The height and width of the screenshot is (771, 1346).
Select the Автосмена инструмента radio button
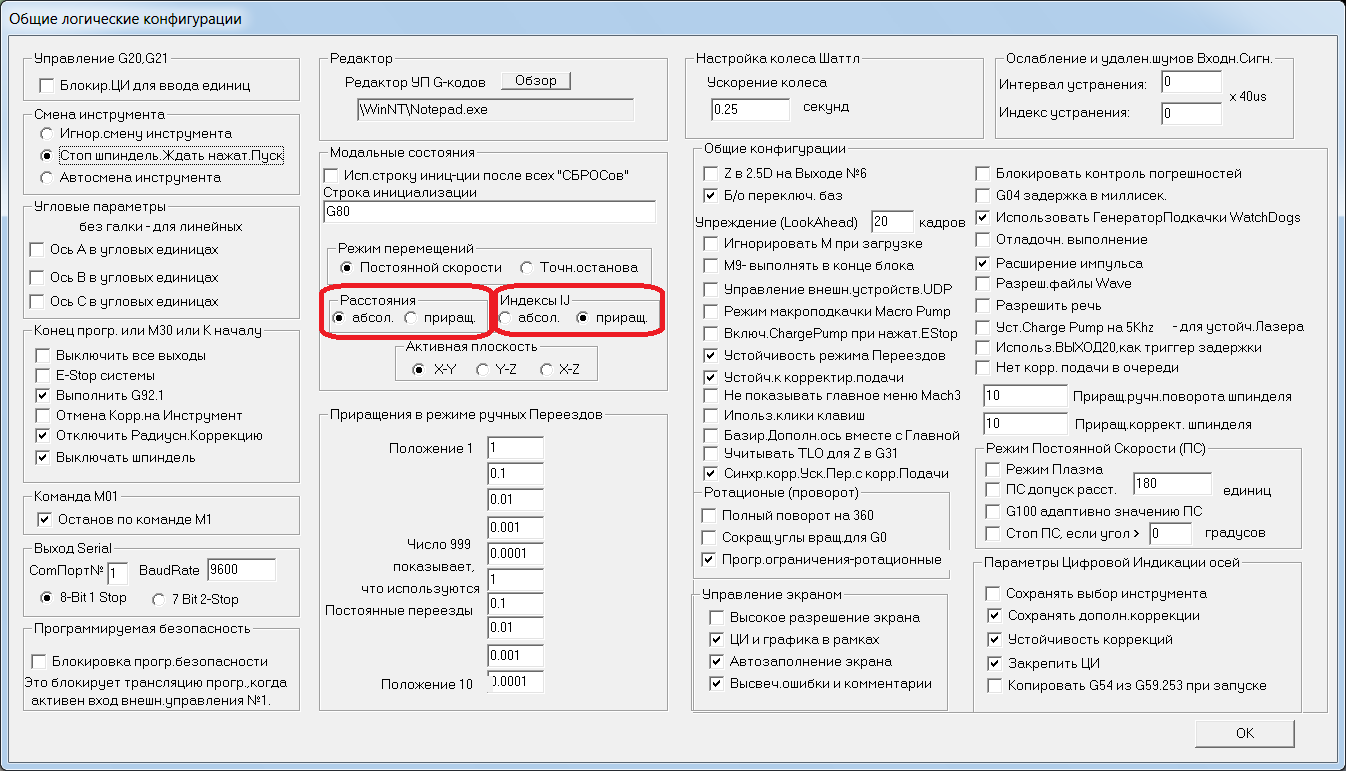click(x=45, y=178)
